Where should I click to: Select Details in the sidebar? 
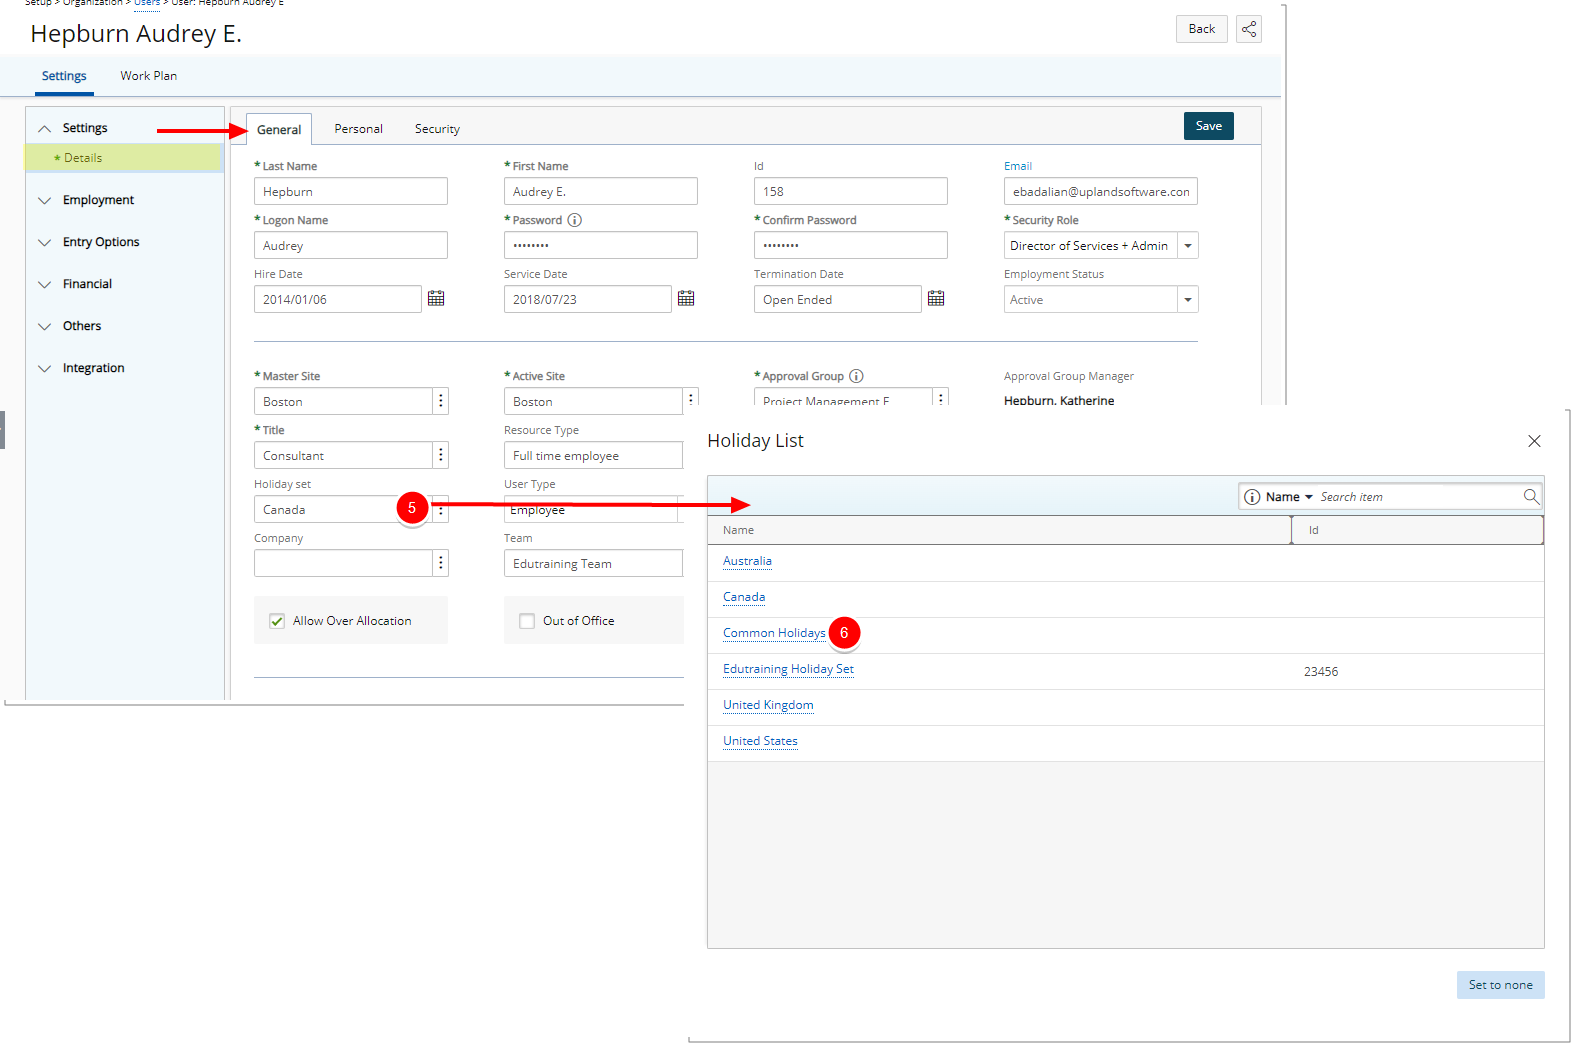point(82,158)
